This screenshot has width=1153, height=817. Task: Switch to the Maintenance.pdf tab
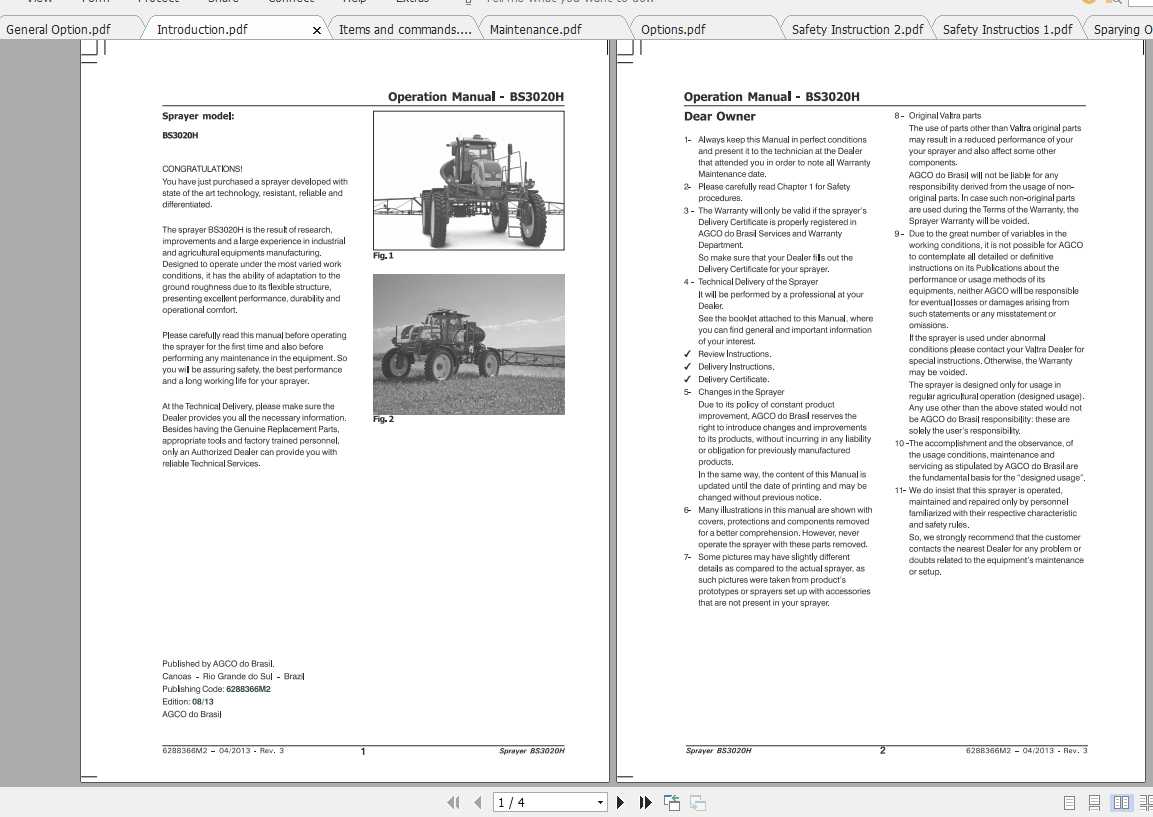tap(535, 29)
